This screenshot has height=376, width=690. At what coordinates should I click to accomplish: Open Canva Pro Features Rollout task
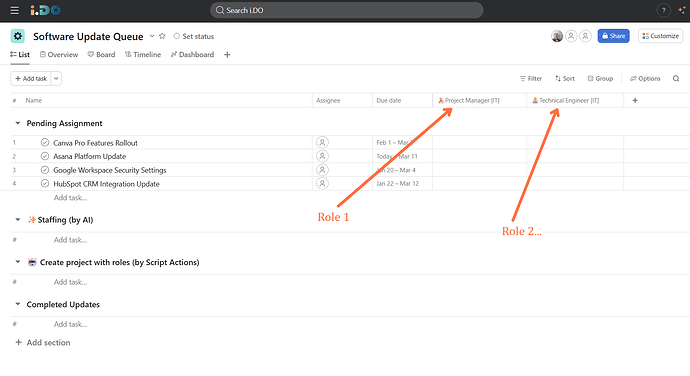95,143
